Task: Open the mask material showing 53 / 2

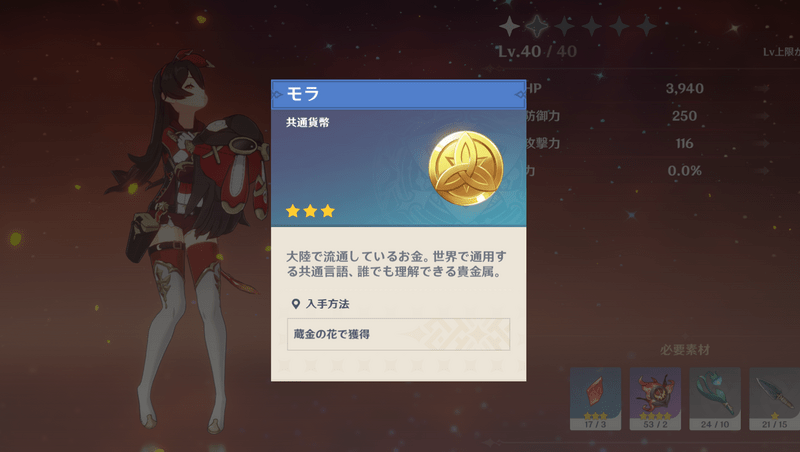Action: coord(655,398)
